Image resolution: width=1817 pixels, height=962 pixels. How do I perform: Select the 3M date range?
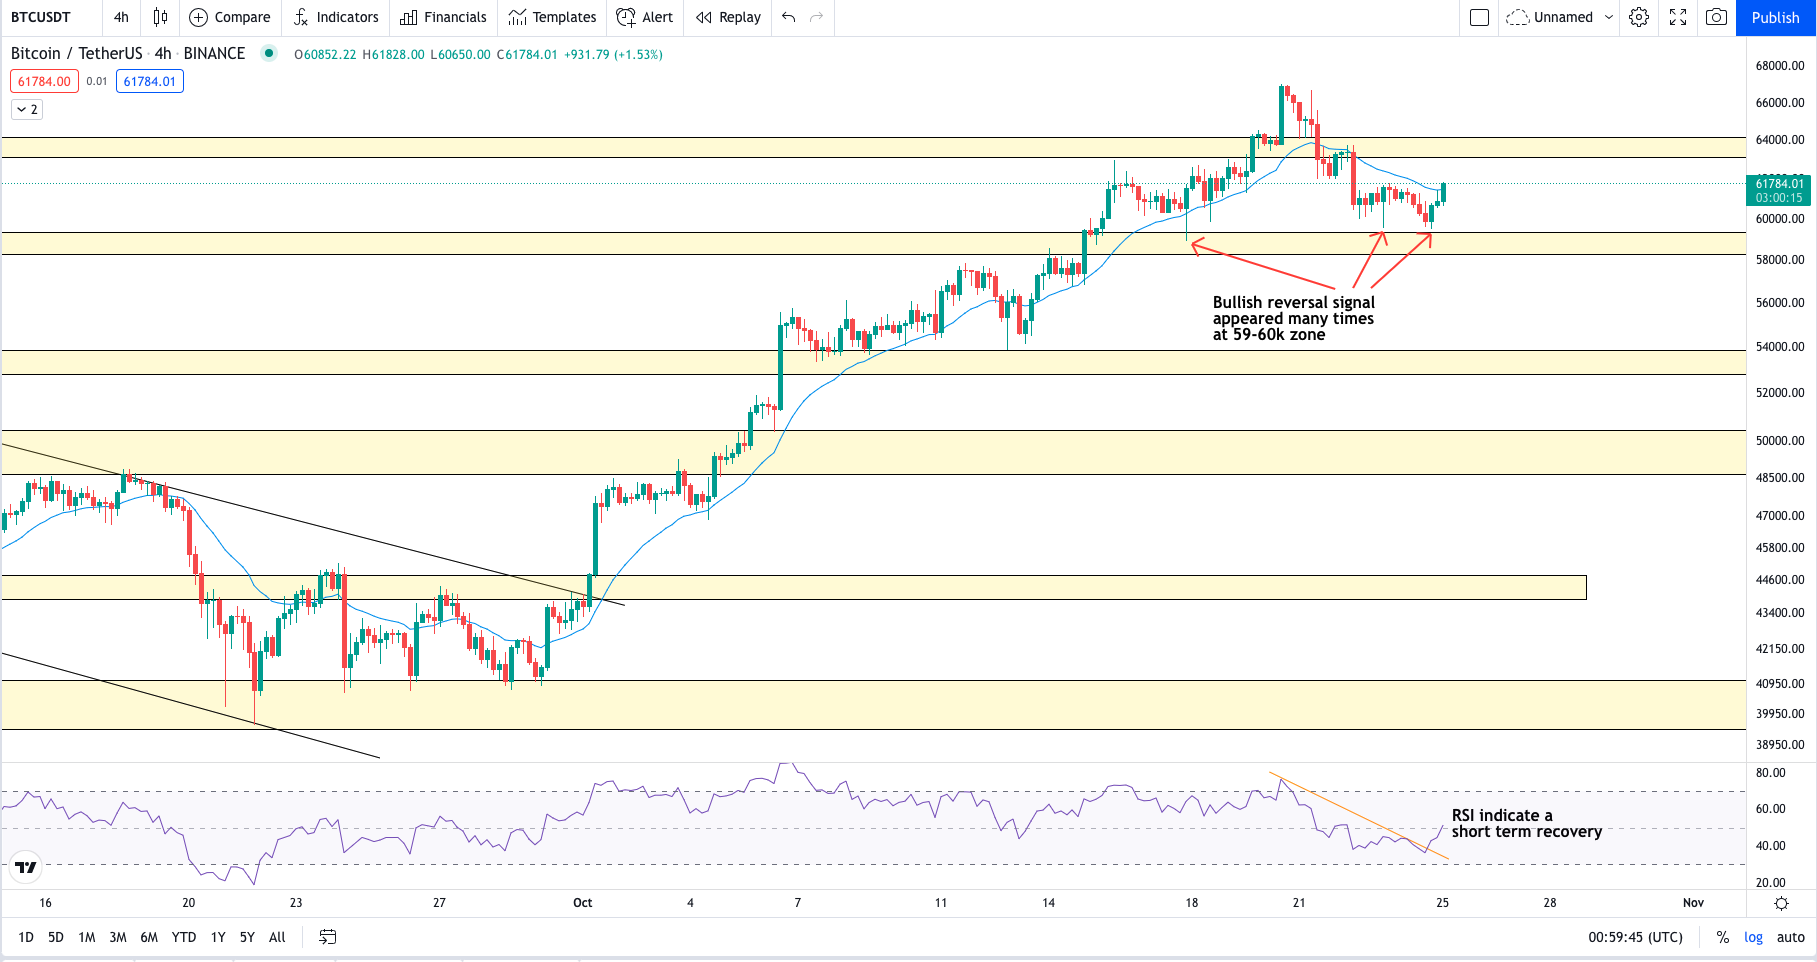pos(118,937)
